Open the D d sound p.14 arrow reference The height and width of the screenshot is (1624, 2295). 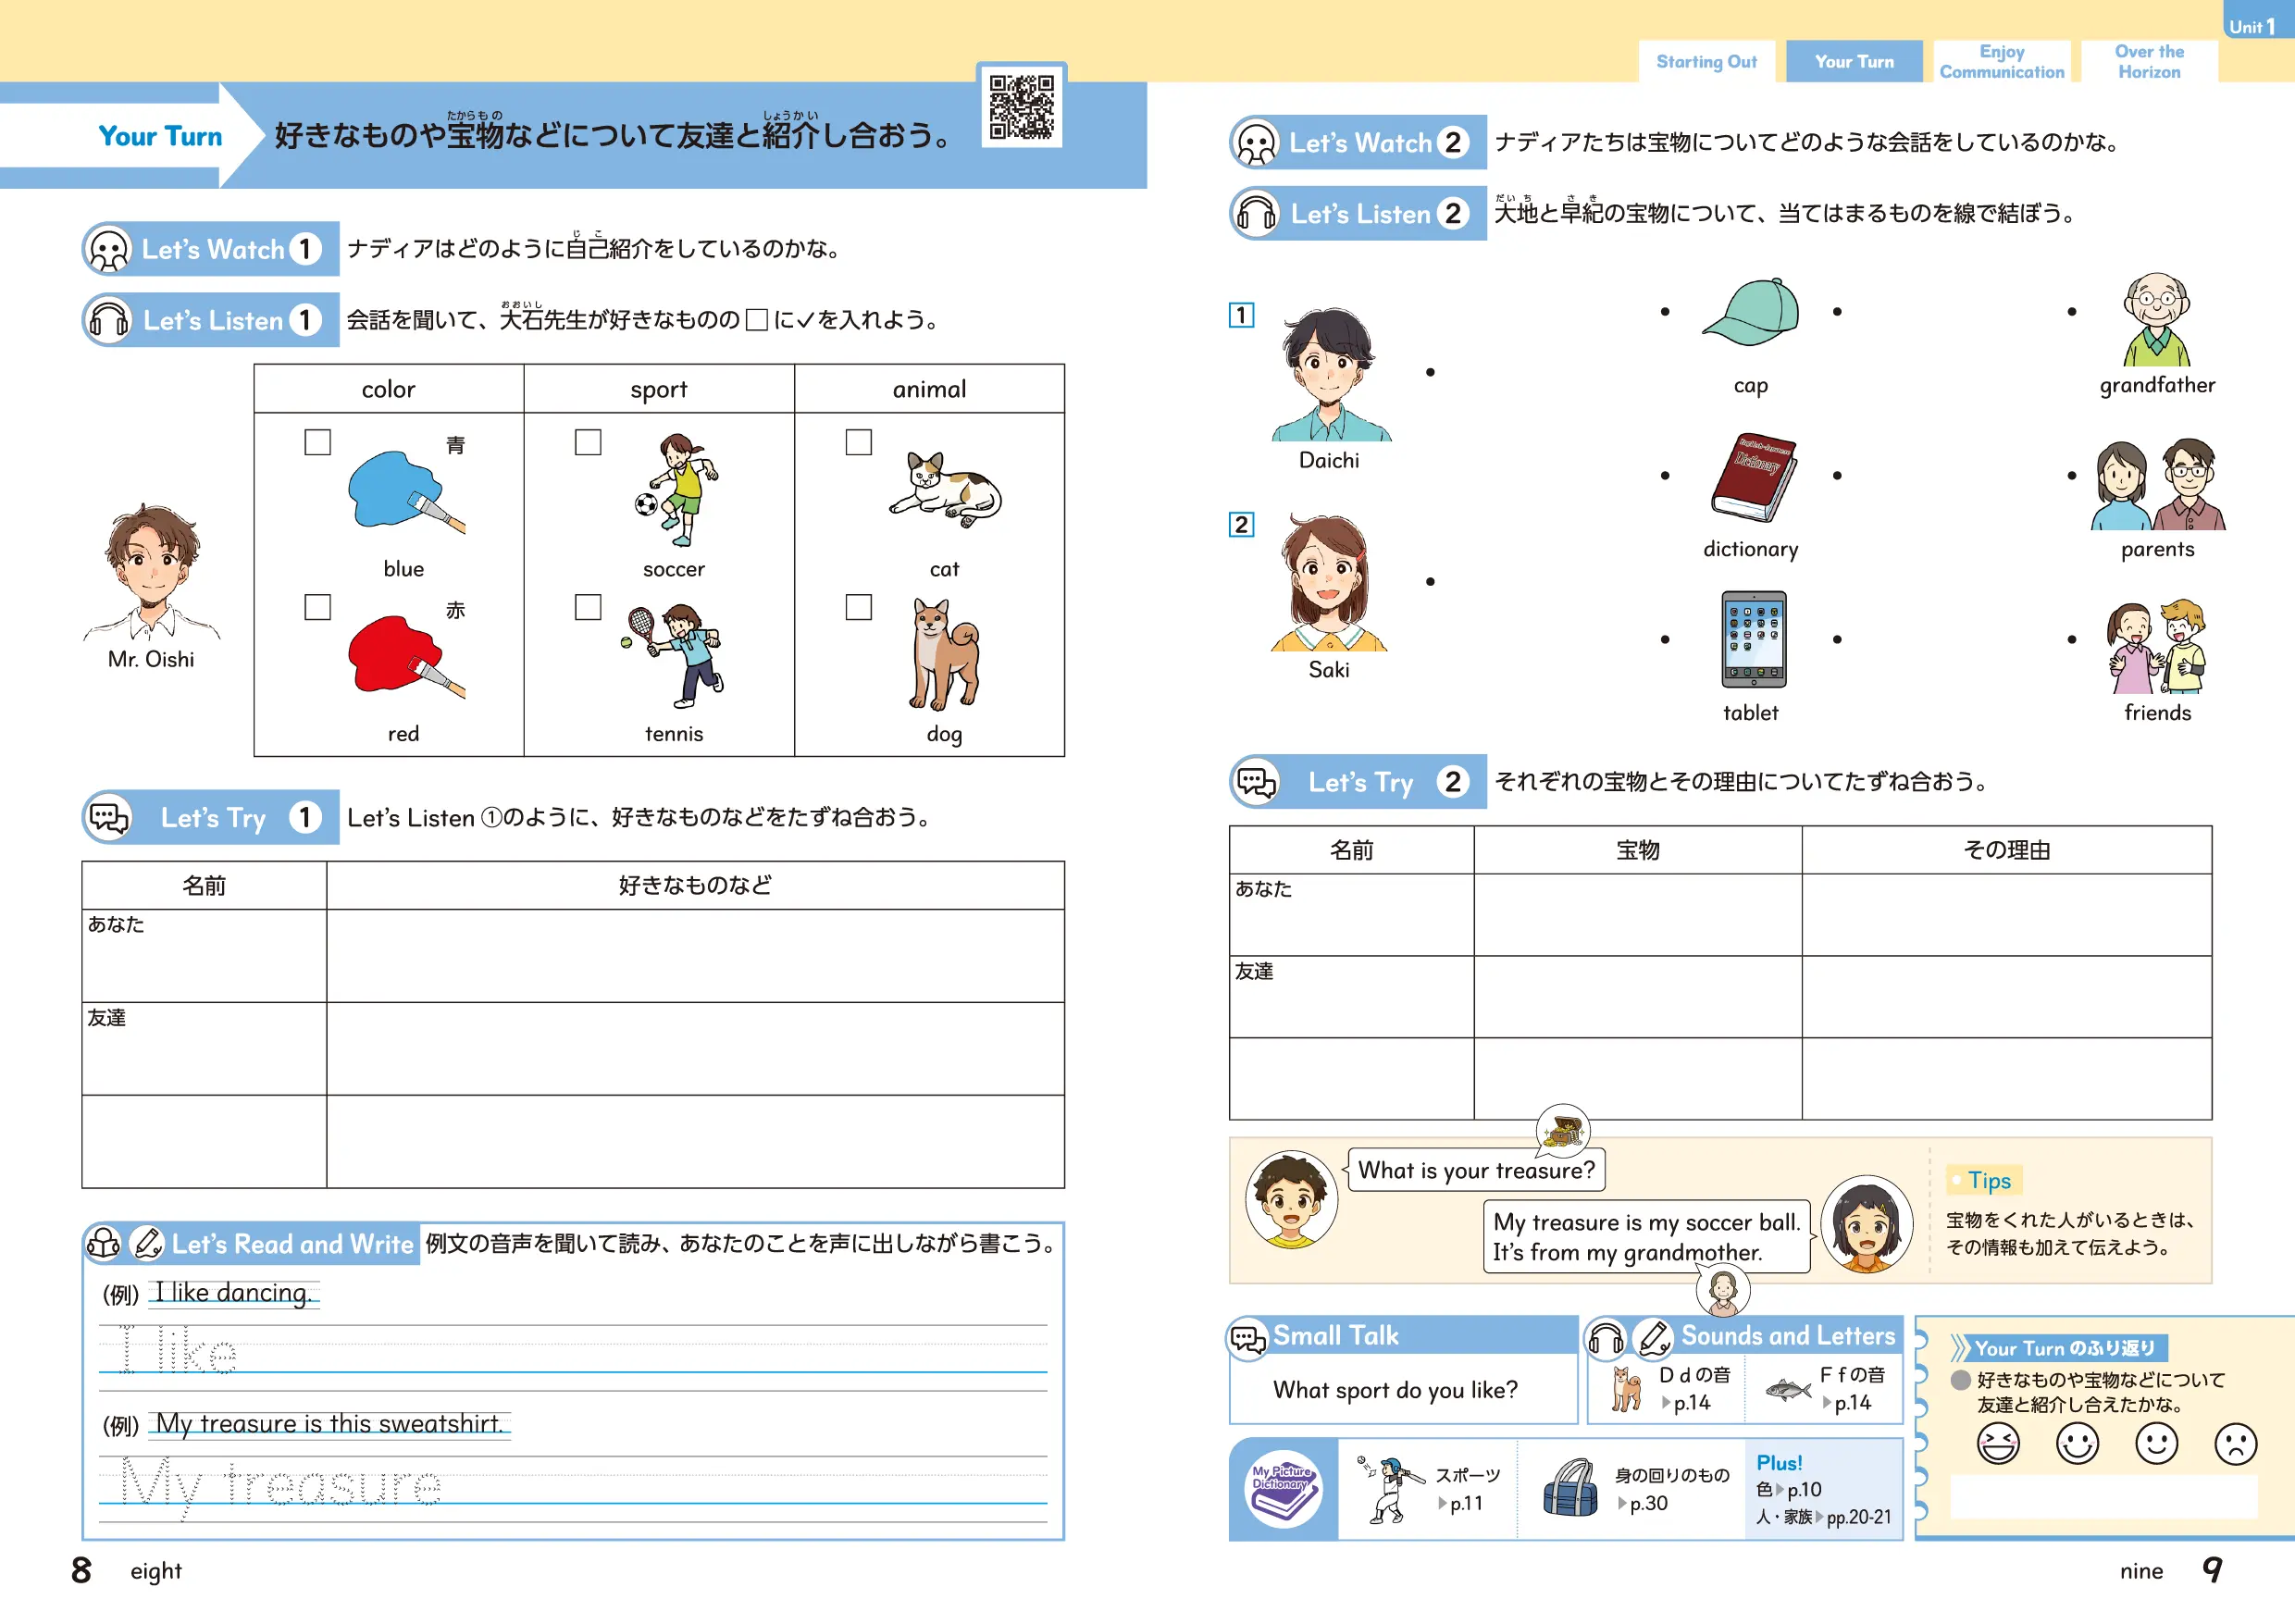click(1685, 1403)
